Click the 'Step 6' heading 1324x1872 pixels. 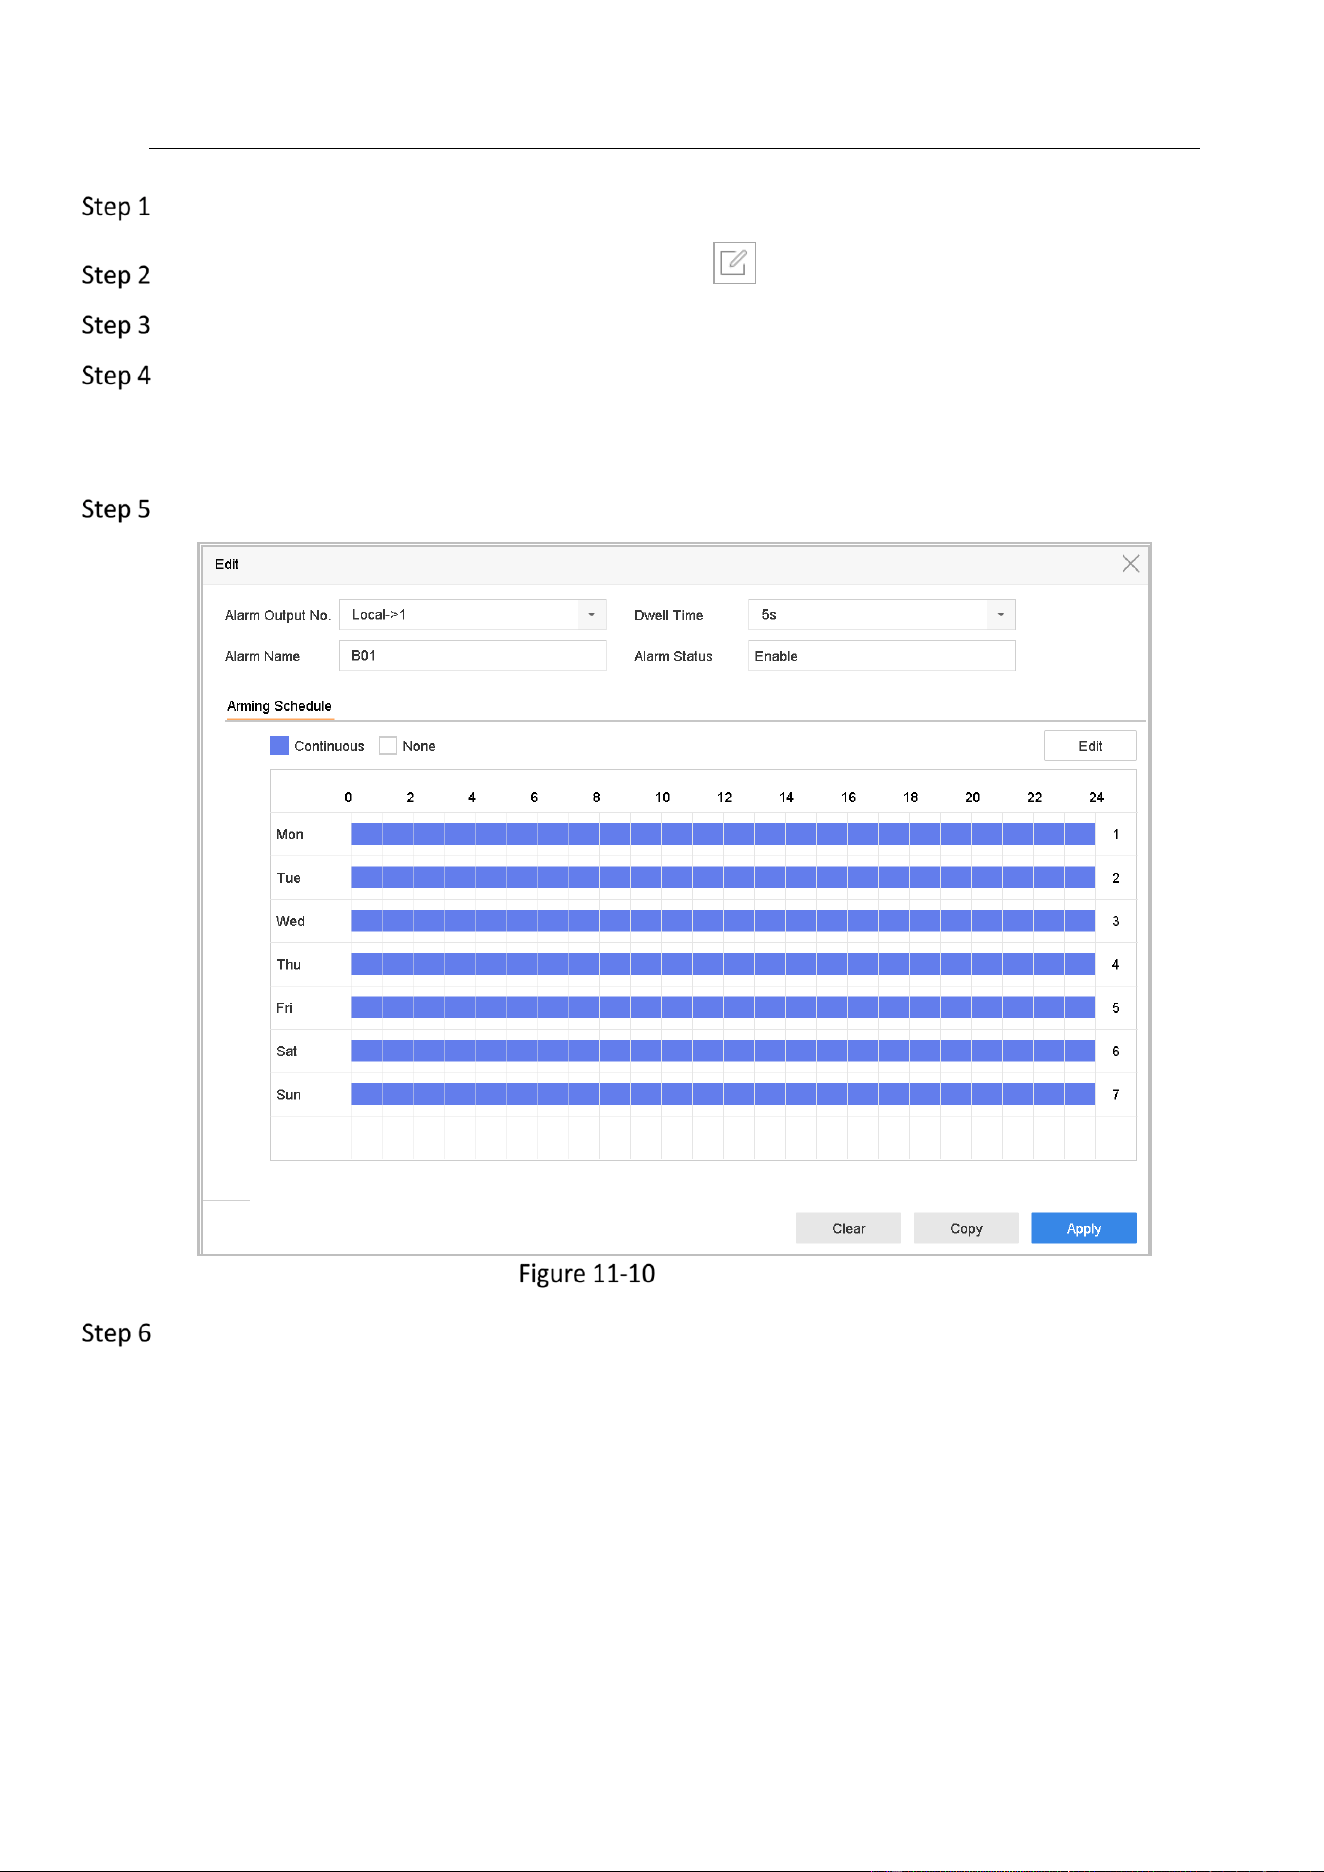[x=116, y=1334]
